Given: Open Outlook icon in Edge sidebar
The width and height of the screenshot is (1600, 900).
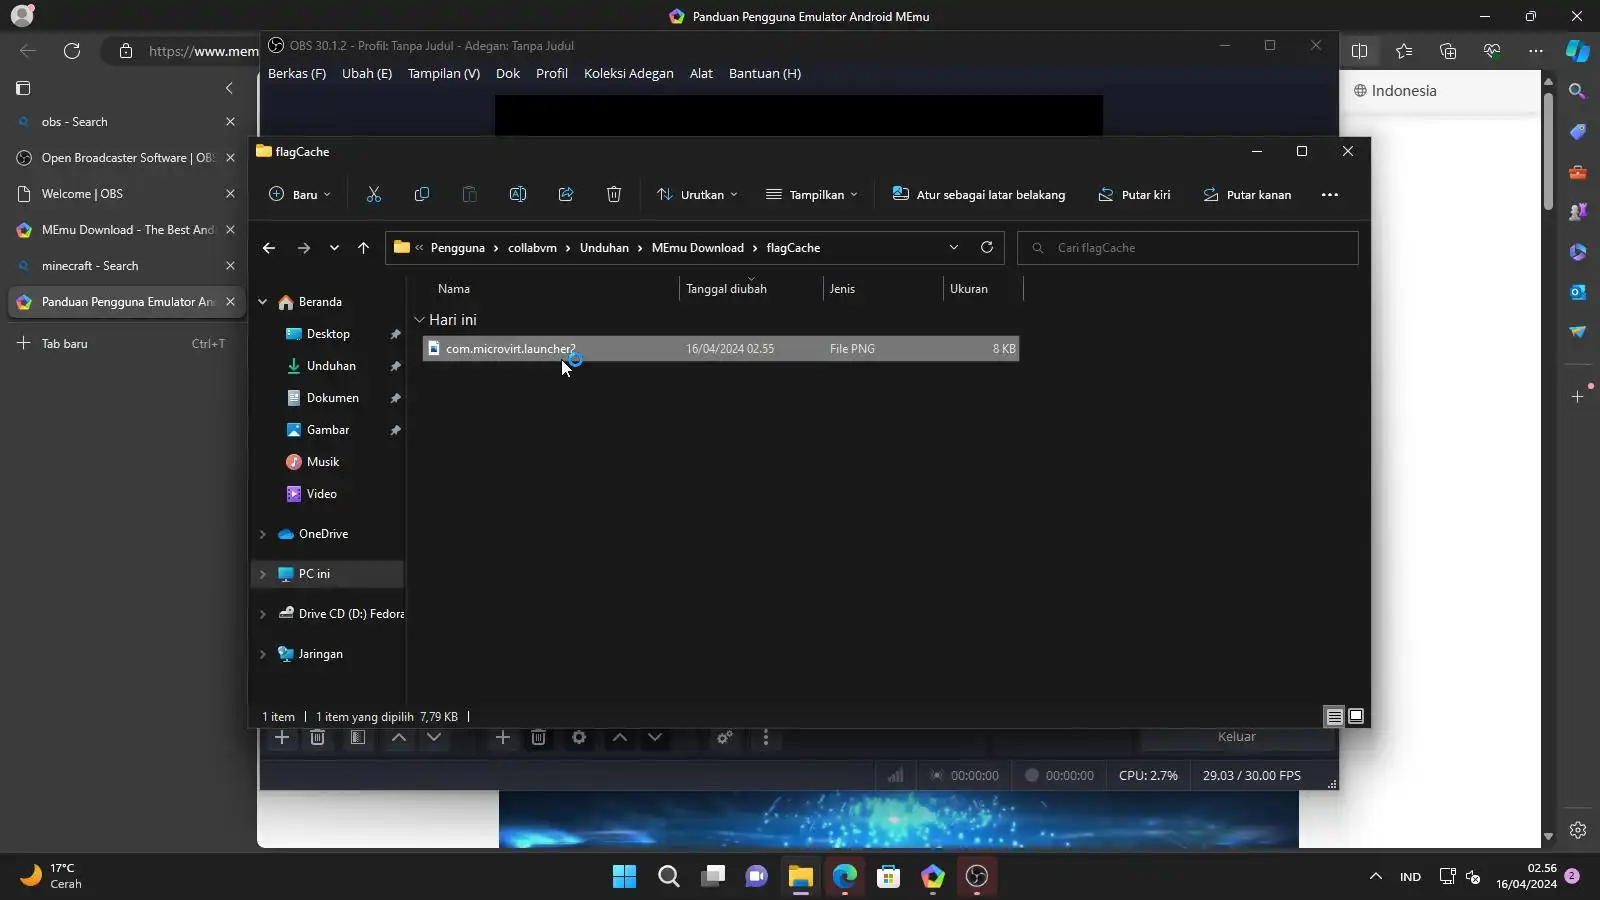Looking at the screenshot, I should [1578, 292].
